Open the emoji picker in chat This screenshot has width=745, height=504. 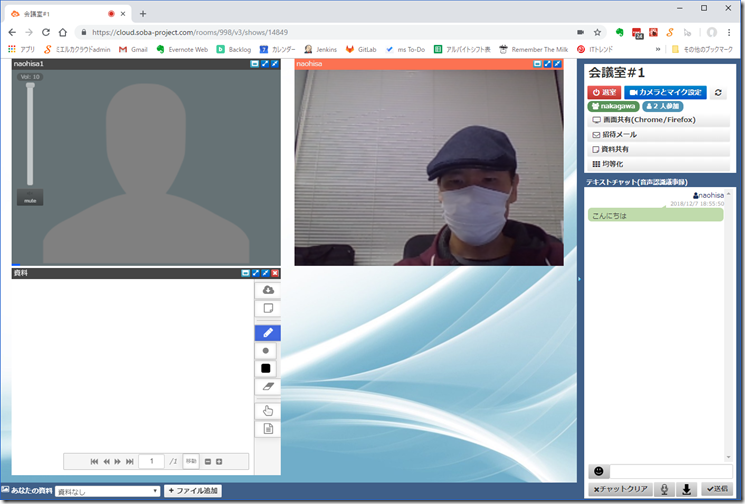[599, 471]
